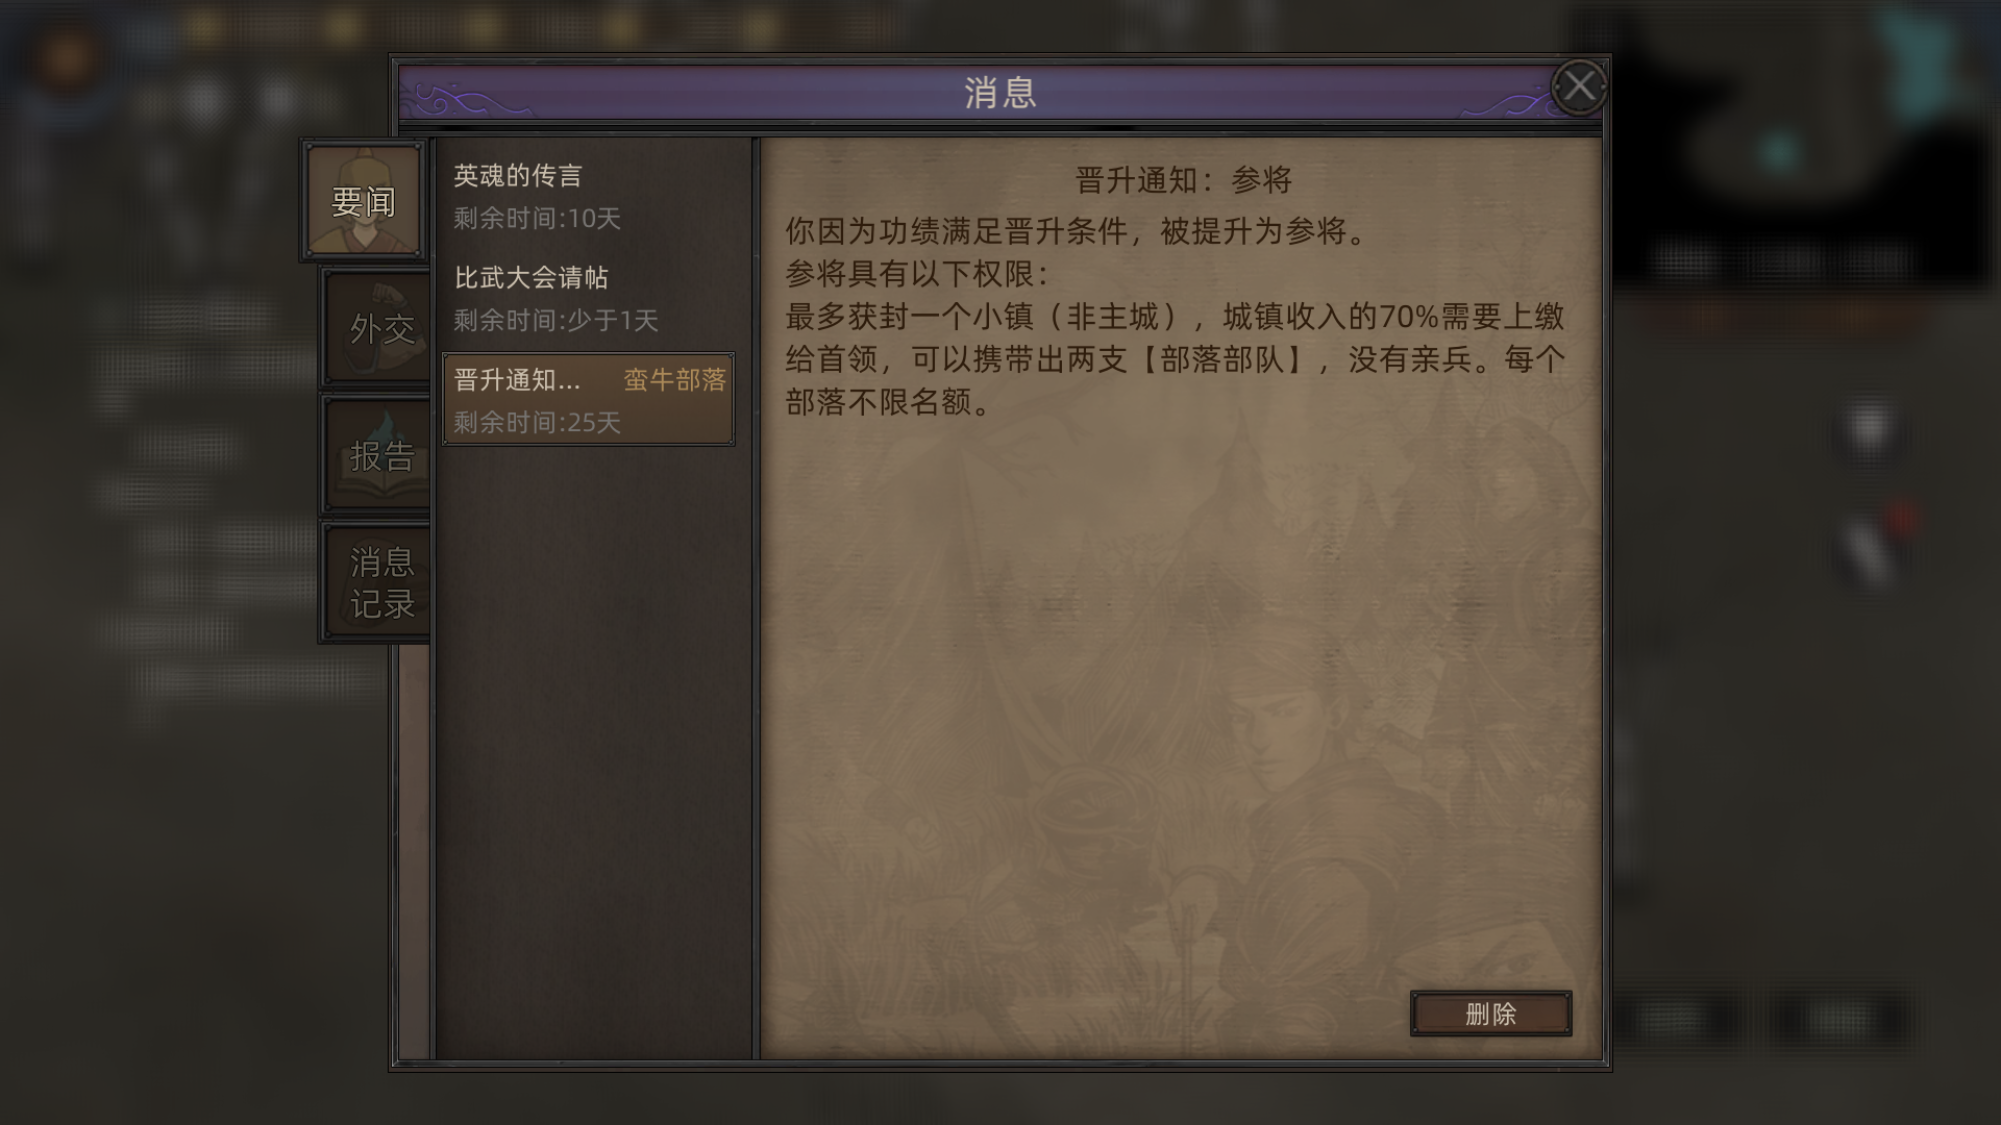Click the 剩余时间:少于1天 timer text
This screenshot has height=1125, width=2001.
click(556, 320)
